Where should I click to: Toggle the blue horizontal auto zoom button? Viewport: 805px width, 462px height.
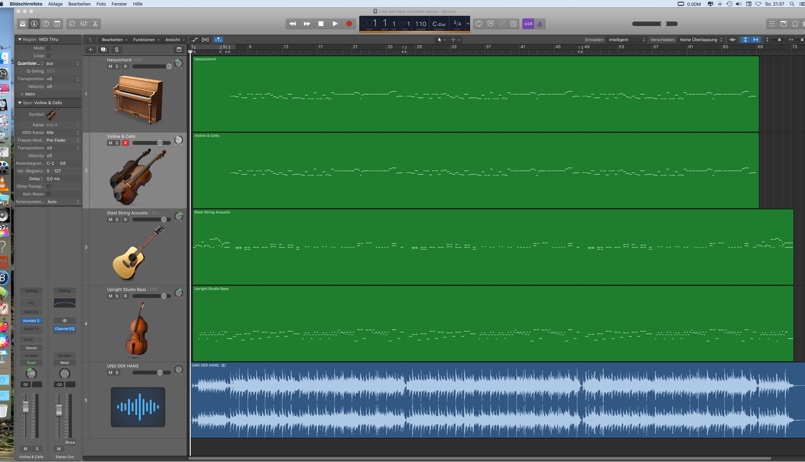click(755, 40)
